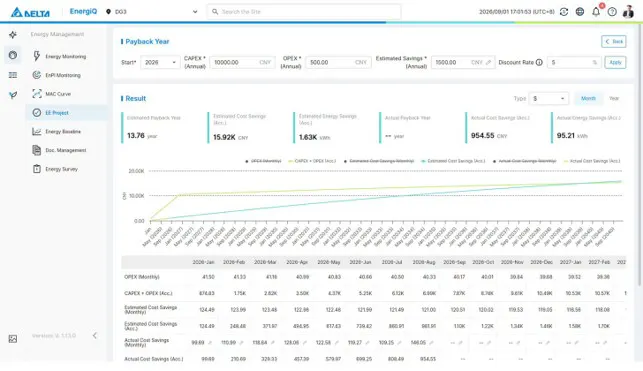Open EE Project menu item
This screenshot has width=643, height=371.
tap(66, 112)
